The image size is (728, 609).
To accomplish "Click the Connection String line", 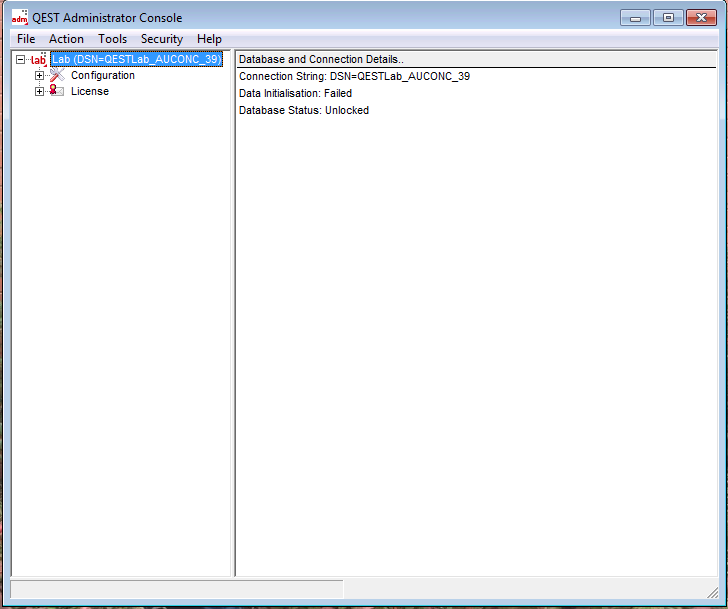I will click(354, 76).
